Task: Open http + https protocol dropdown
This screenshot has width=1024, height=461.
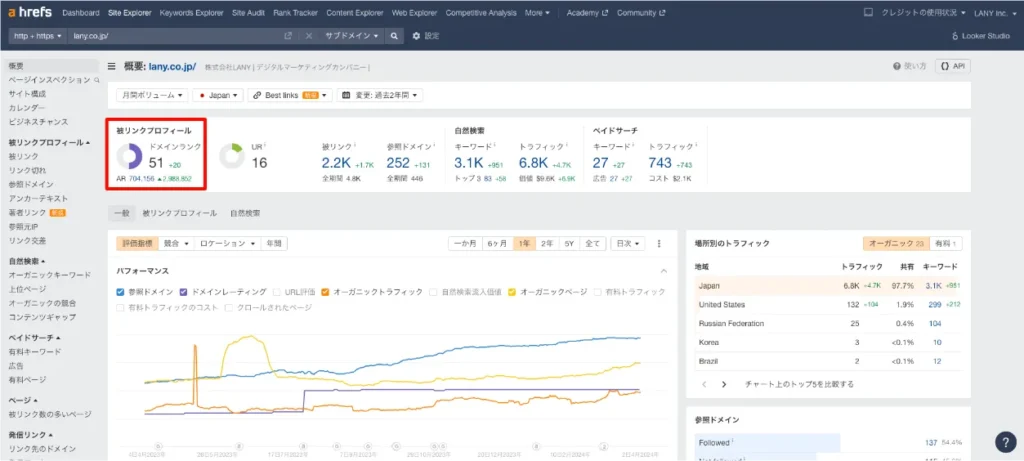Action: click(38, 36)
